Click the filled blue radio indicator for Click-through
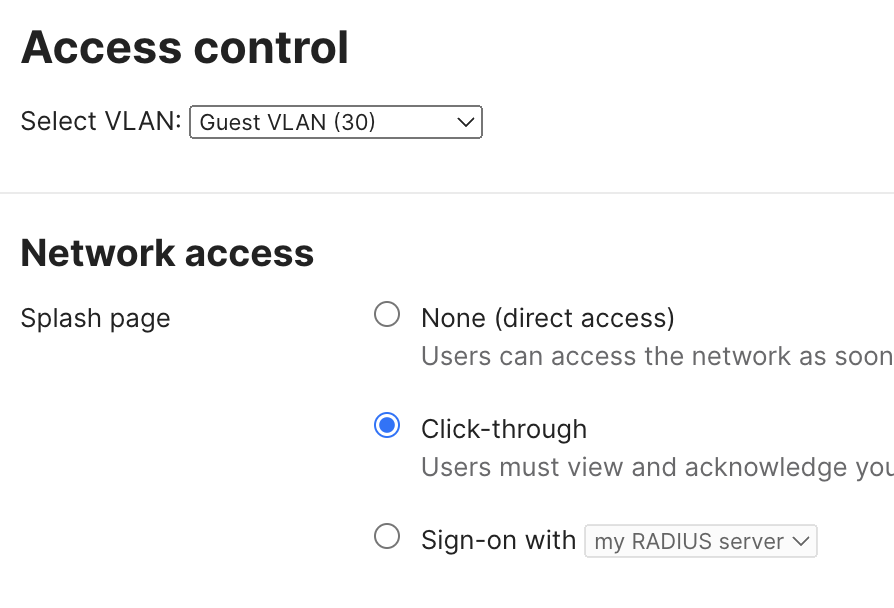The height and width of the screenshot is (608, 894). tap(387, 425)
